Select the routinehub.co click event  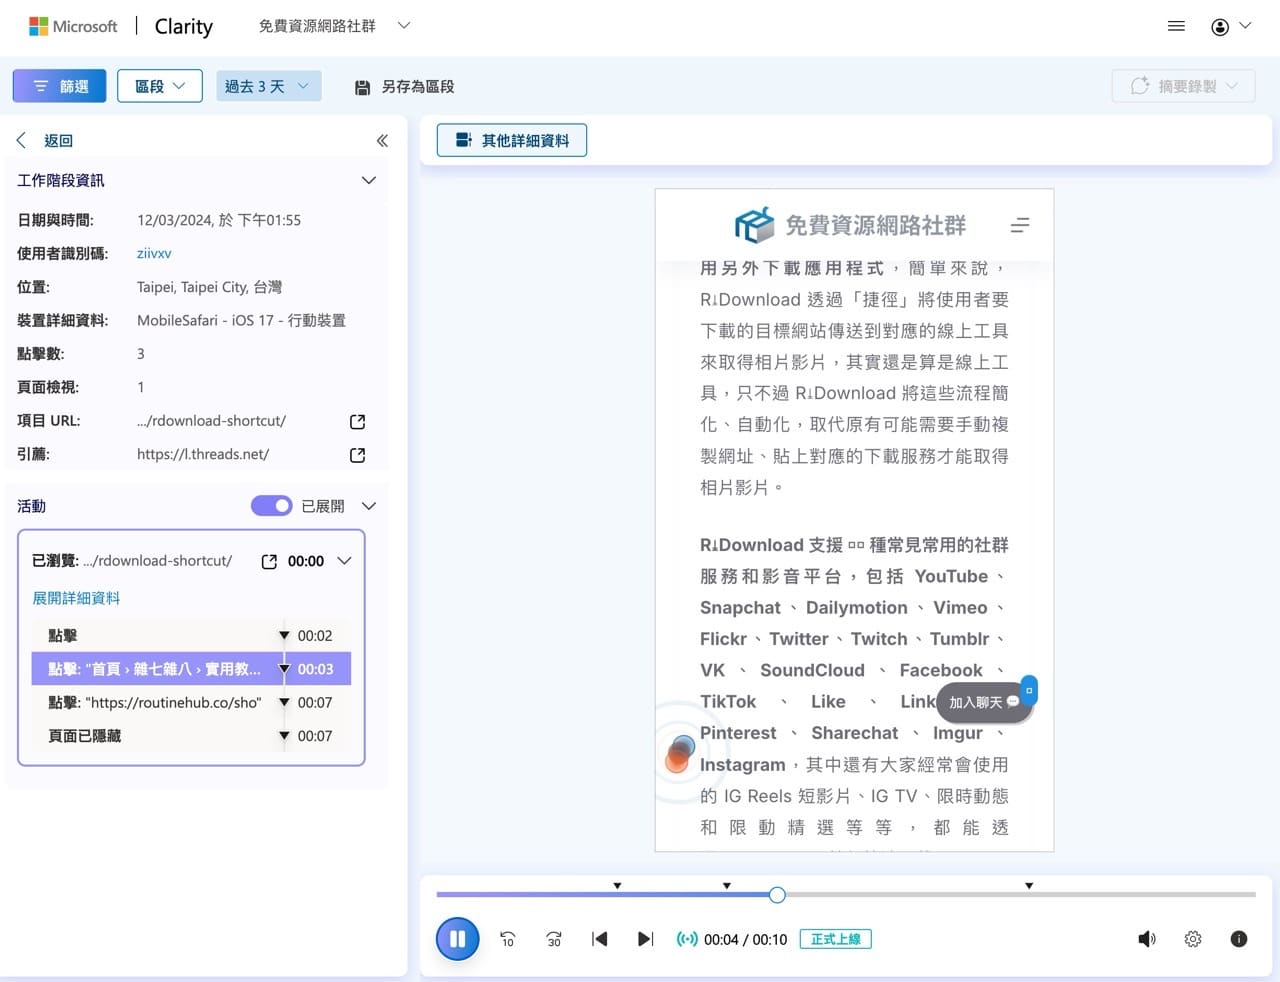[x=191, y=703]
